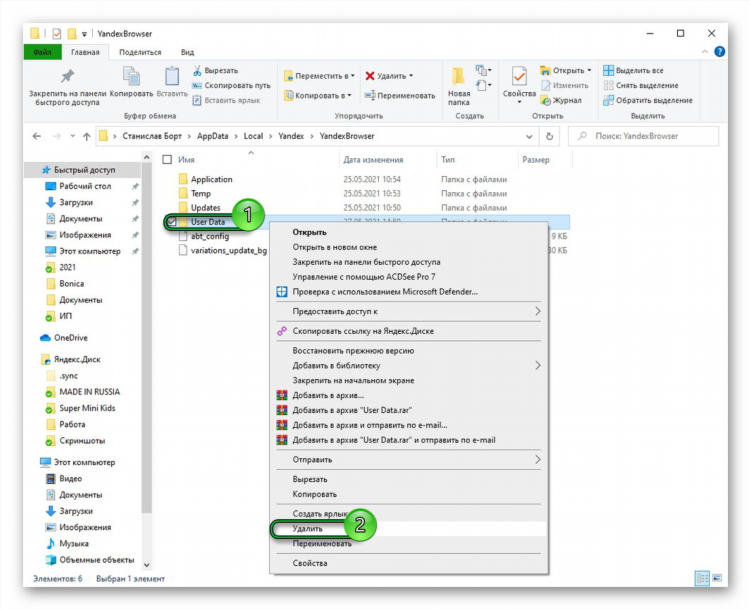Screen dimensions: 750x609
Task: Sort by Тип column header
Action: coord(448,160)
